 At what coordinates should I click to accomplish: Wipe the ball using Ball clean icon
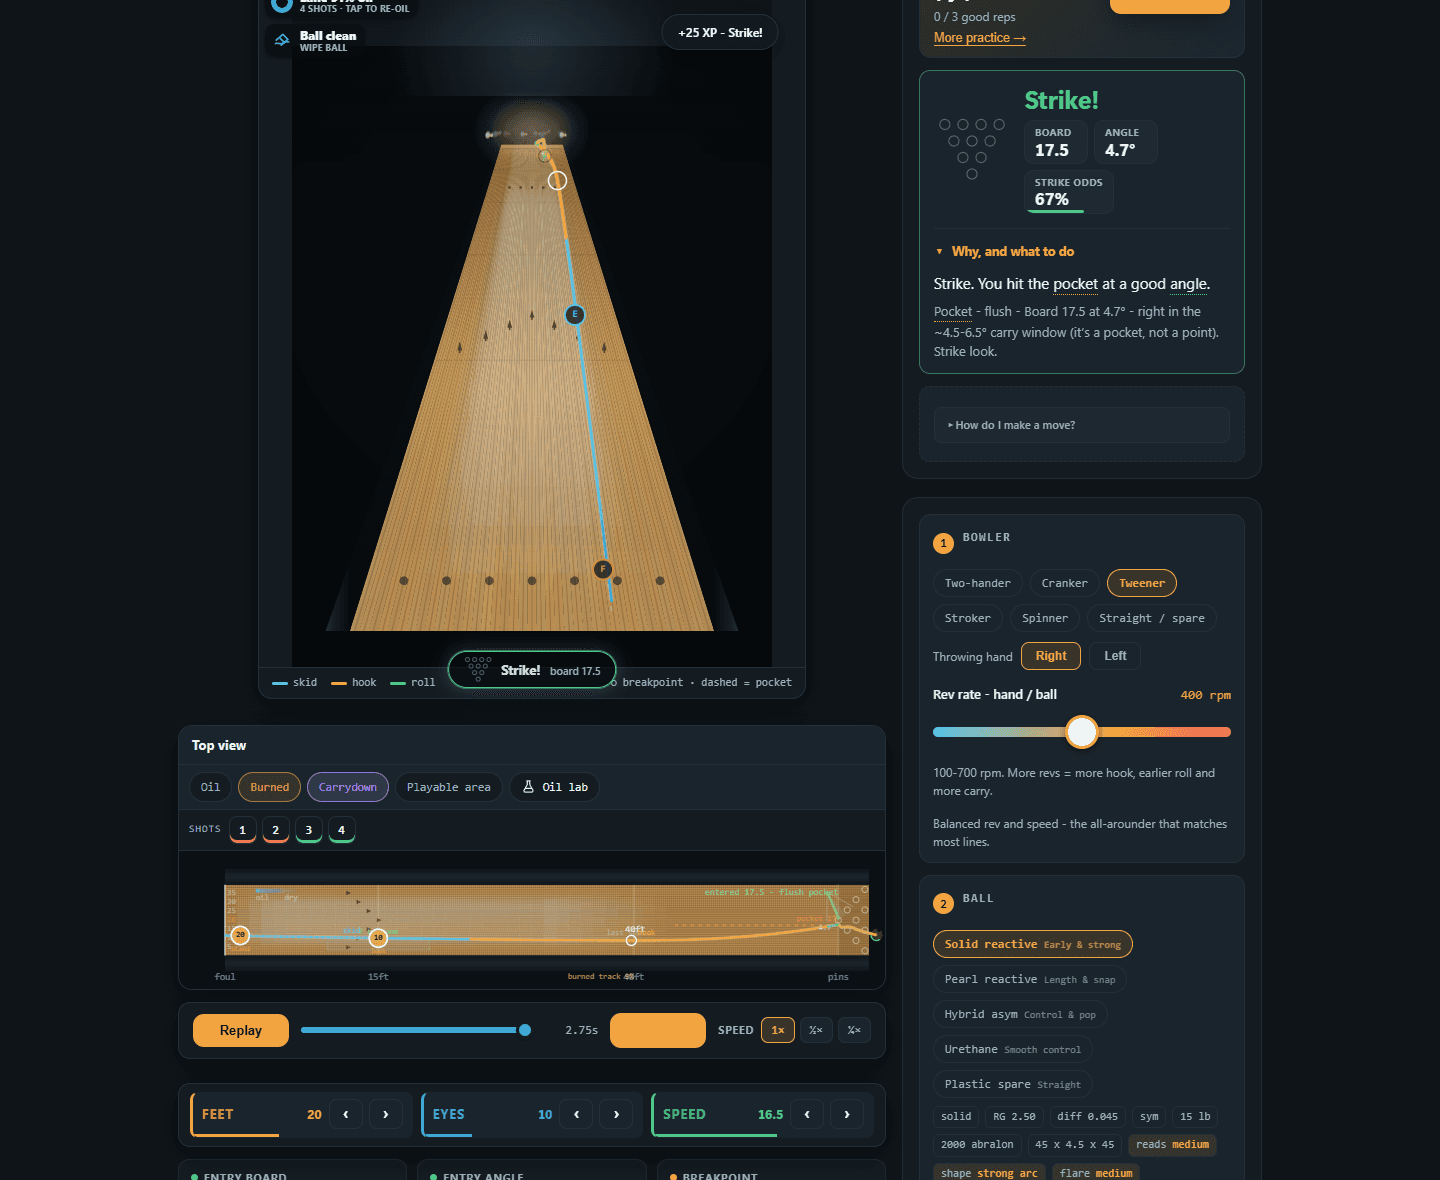(x=282, y=40)
